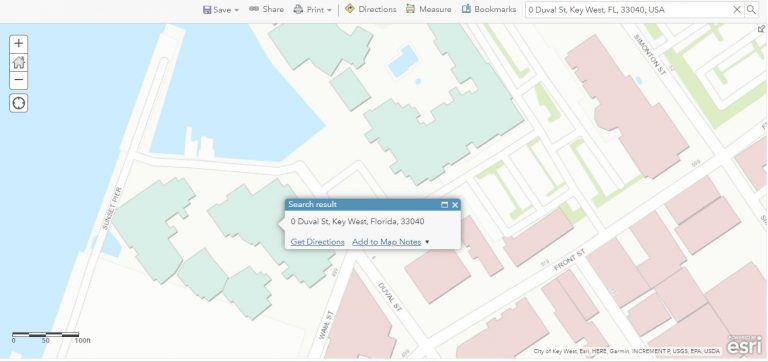Close the Search result popup
Viewport: 768px width, 362px height.
(455, 205)
